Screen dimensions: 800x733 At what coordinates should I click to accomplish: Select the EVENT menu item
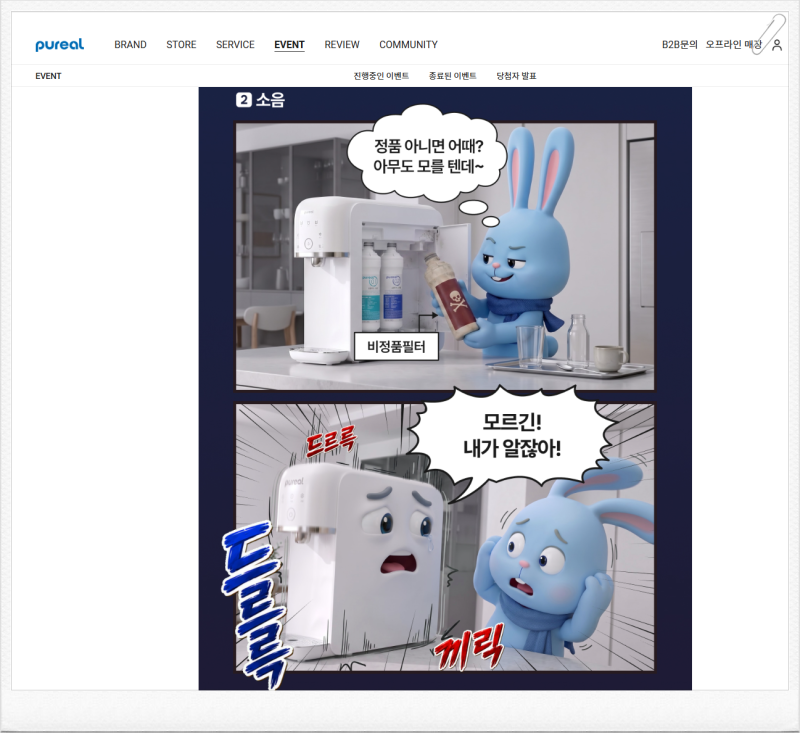289,45
